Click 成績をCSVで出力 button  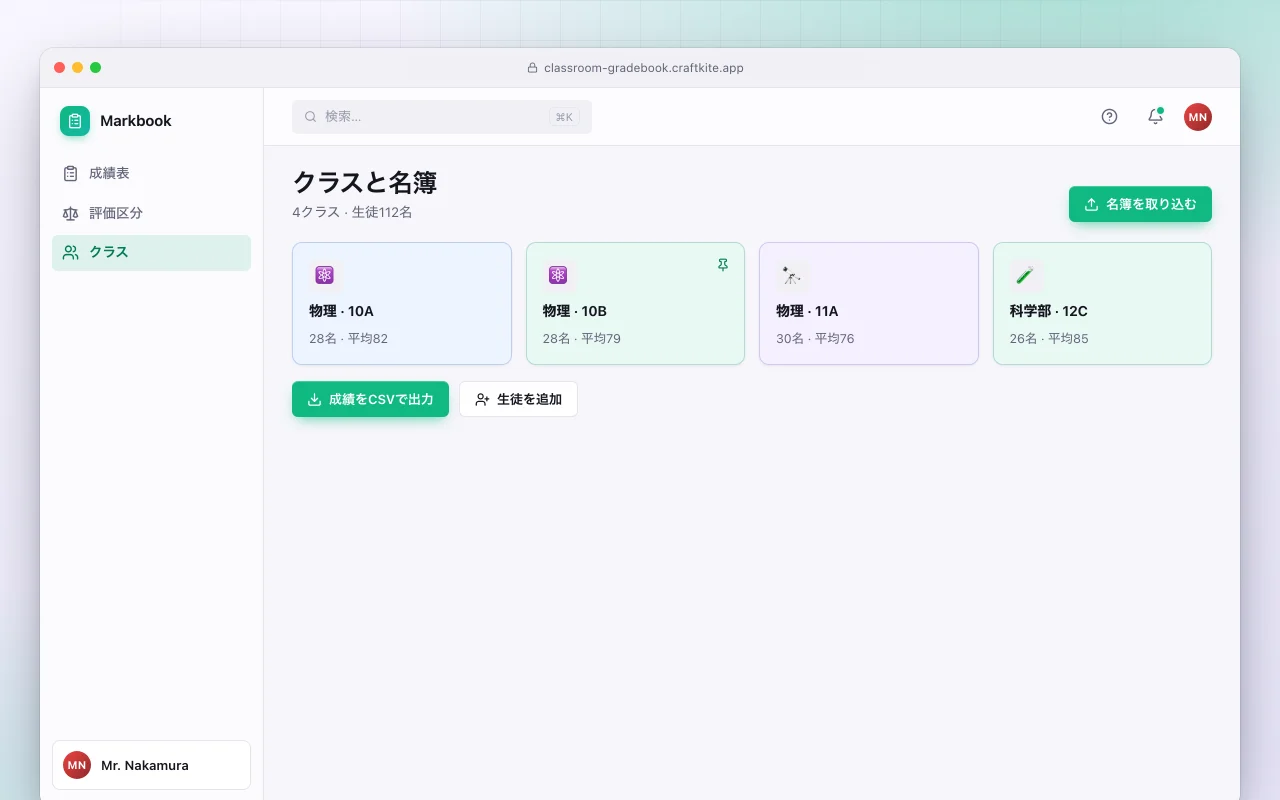tap(370, 399)
